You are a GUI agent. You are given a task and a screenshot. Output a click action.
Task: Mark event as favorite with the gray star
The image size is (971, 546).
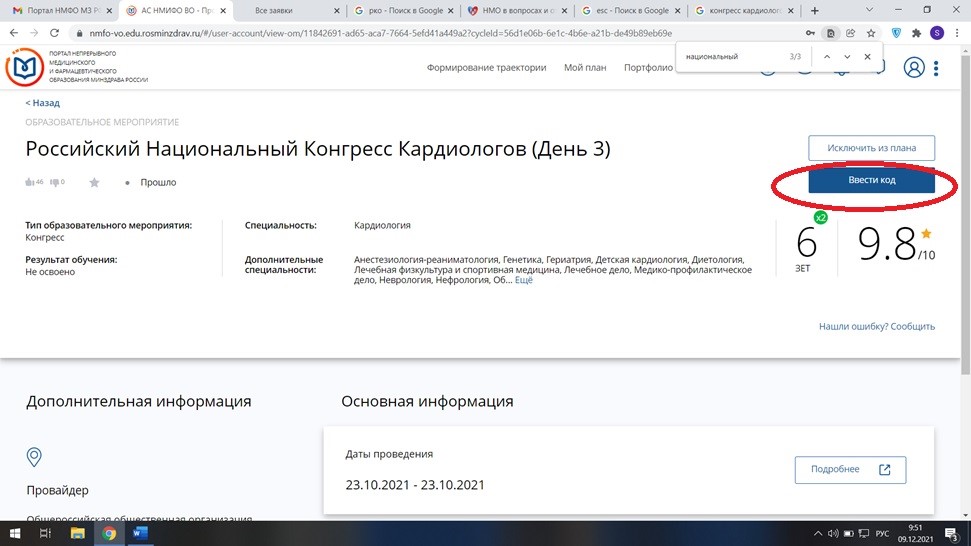(x=94, y=183)
